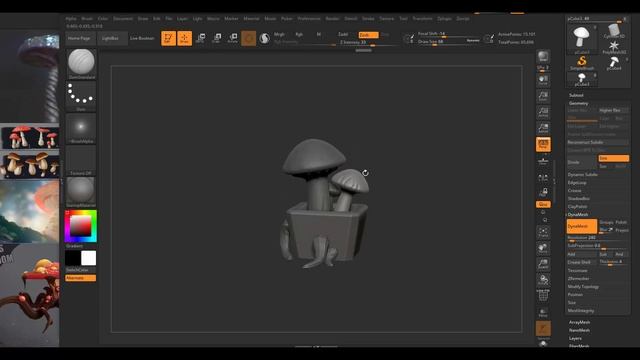The image size is (640, 360).
Task: Click the Local symmetry icon
Action: [x=543, y=177]
